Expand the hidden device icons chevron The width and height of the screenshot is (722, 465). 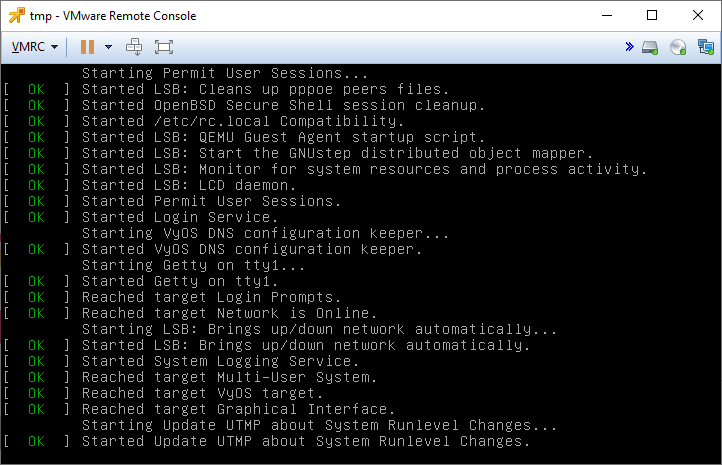[x=629, y=47]
